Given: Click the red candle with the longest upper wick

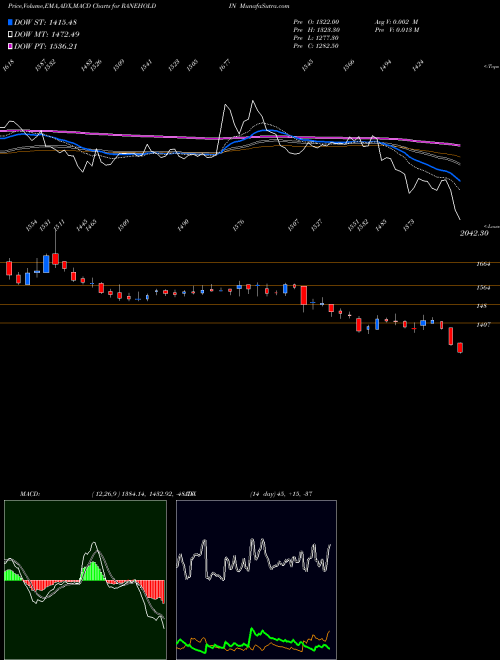Looking at the screenshot, I should (55, 258).
